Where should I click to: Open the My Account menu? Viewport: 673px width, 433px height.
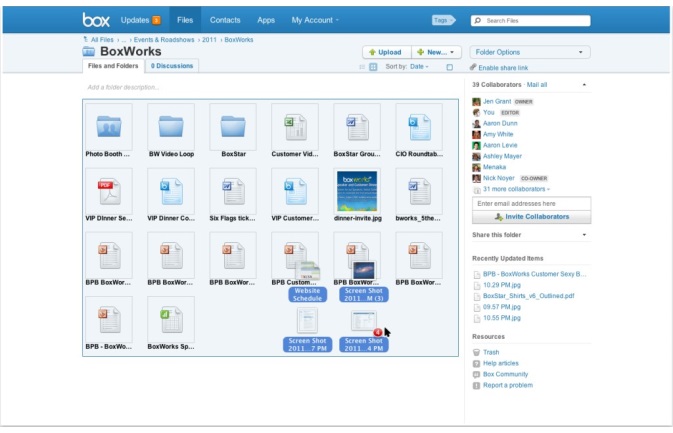[315, 20]
